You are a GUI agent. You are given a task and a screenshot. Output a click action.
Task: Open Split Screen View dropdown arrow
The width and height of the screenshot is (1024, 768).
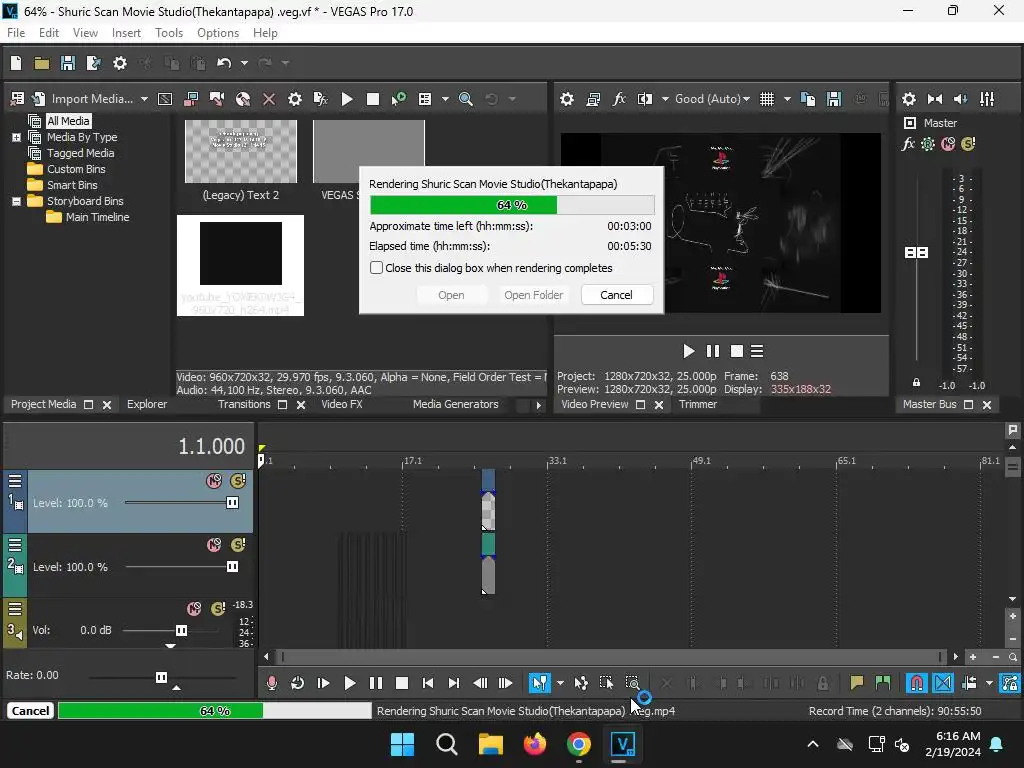[x=665, y=99]
